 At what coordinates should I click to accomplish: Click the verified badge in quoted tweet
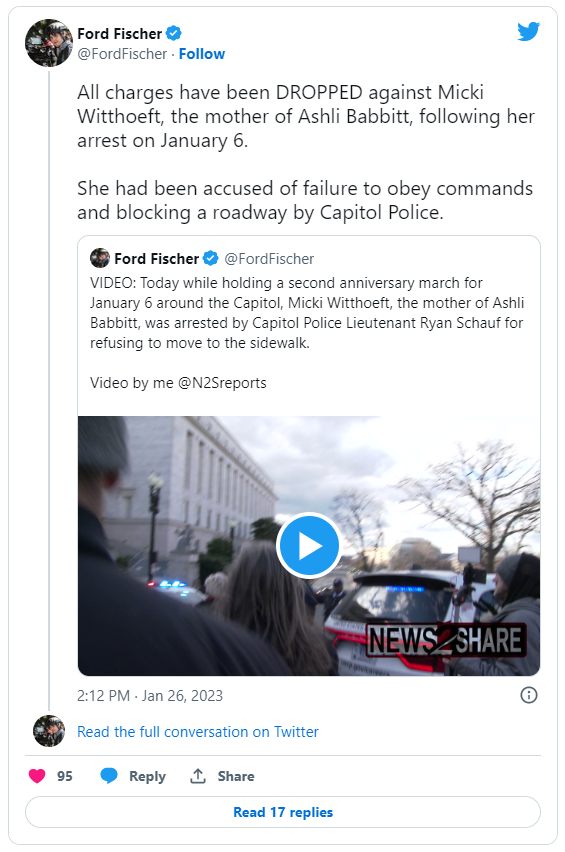pyautogui.click(x=211, y=259)
